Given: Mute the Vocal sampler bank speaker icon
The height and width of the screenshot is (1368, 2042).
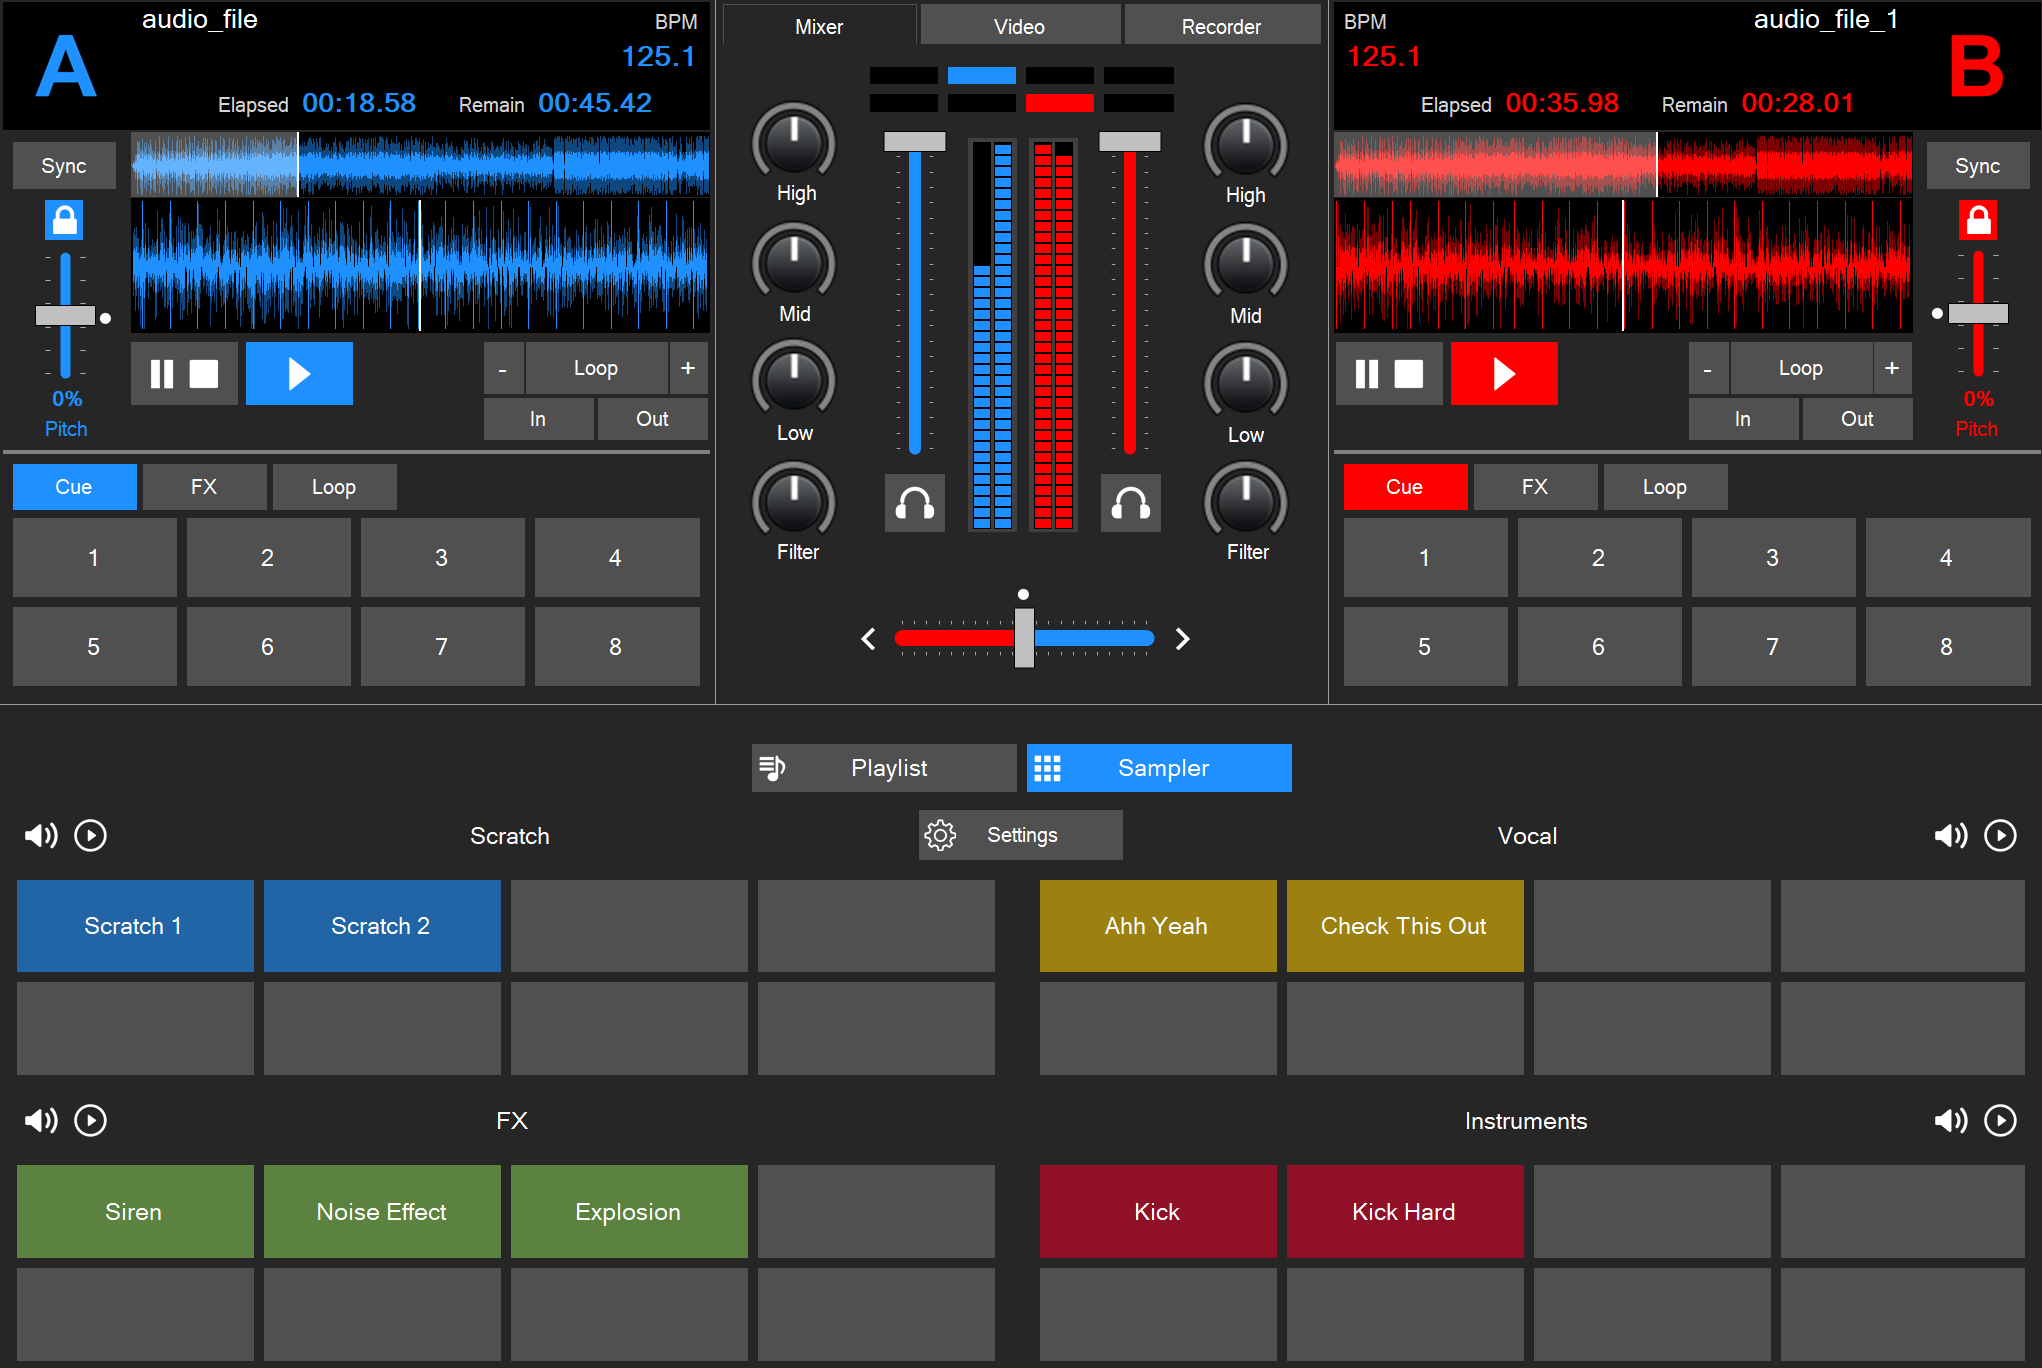Looking at the screenshot, I should click(x=1951, y=835).
